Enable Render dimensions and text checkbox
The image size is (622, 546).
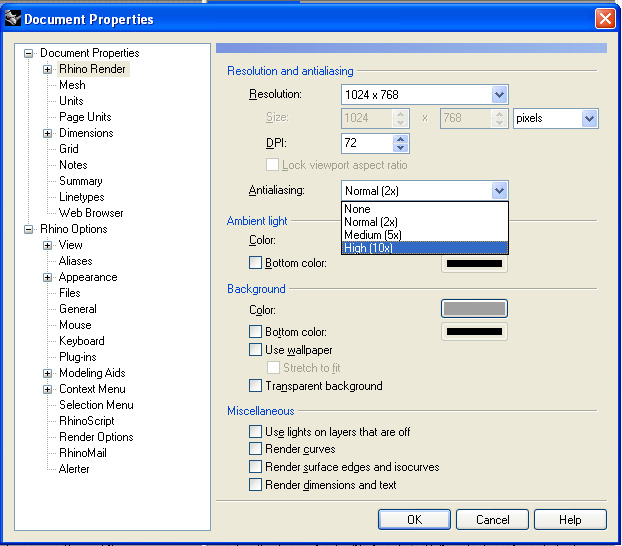tap(255, 484)
